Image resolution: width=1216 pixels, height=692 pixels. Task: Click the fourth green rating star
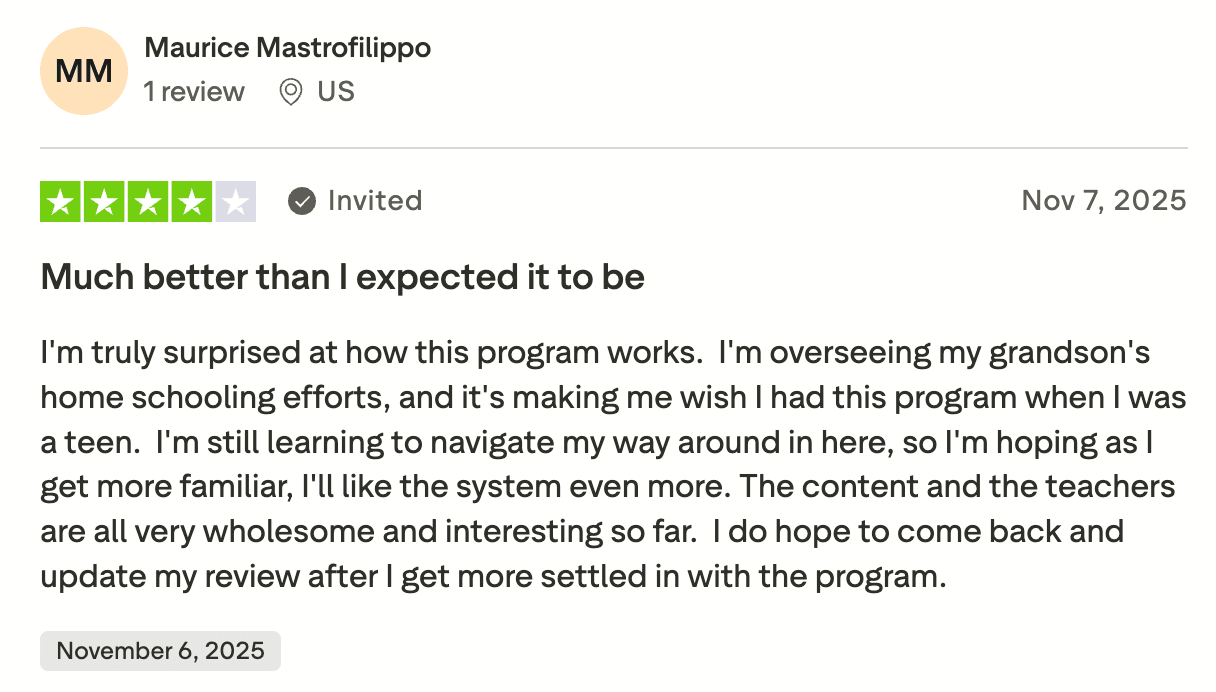192,201
